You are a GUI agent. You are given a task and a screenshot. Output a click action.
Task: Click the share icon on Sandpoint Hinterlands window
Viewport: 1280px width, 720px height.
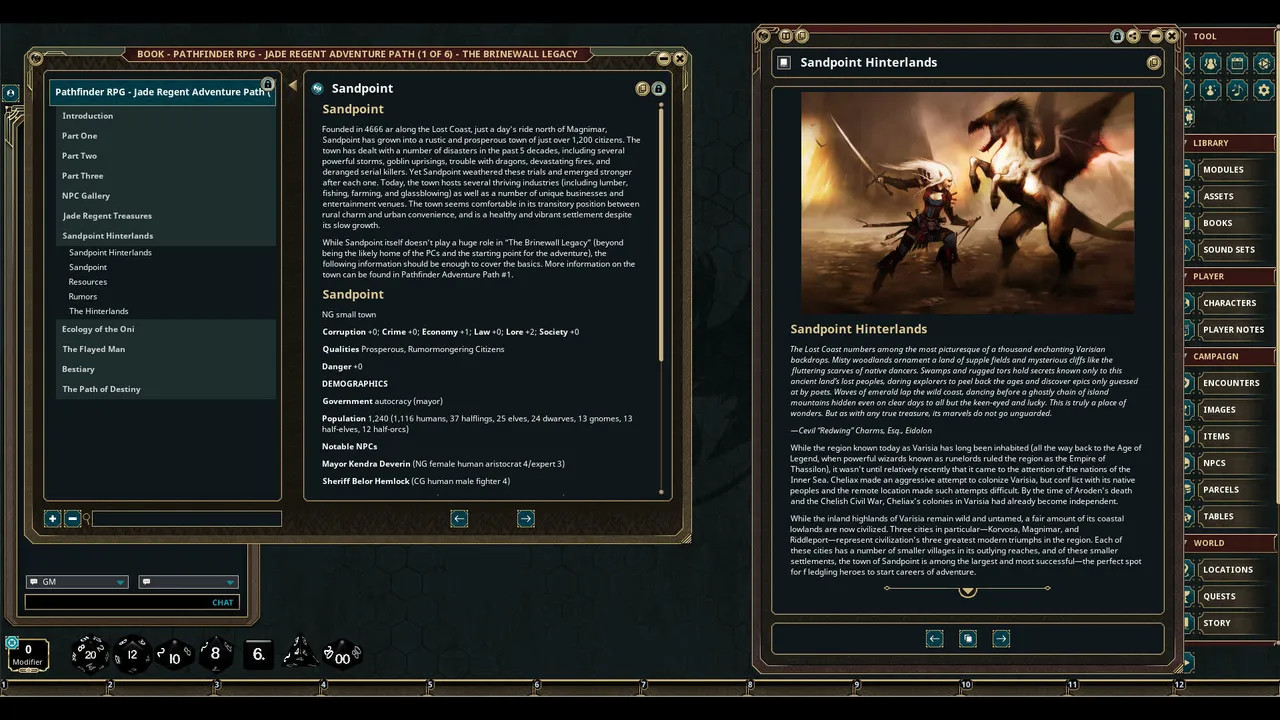click(1133, 36)
